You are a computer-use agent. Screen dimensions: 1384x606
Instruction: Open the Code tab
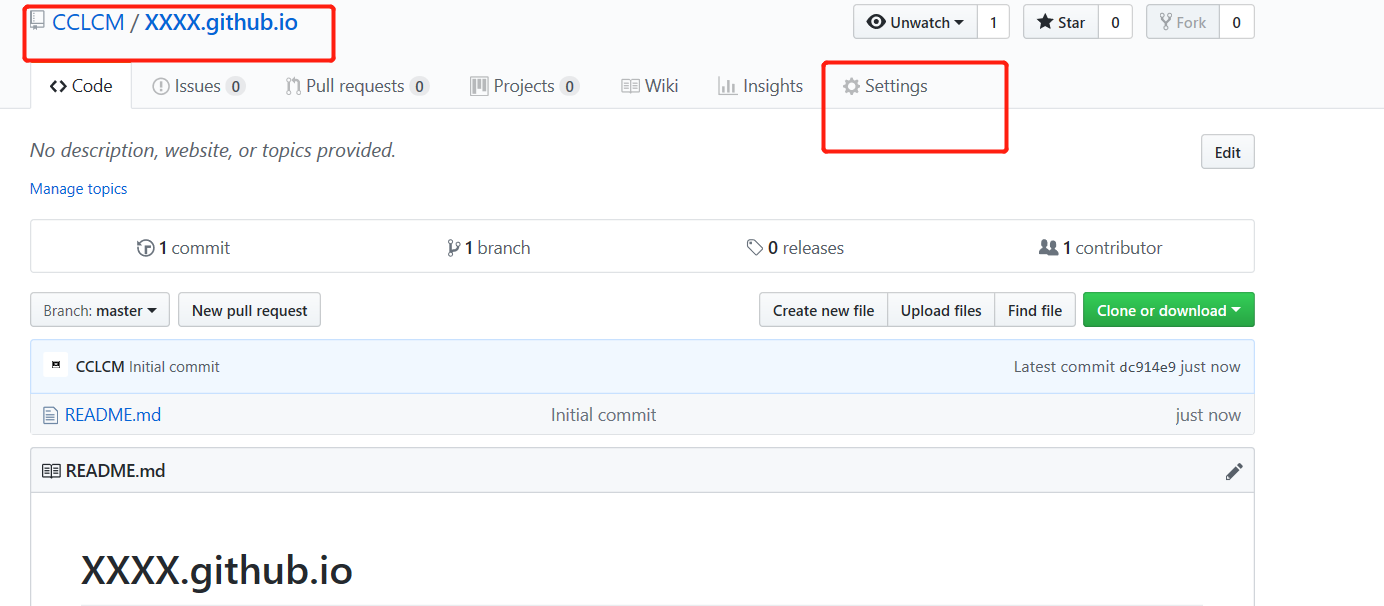pos(81,86)
